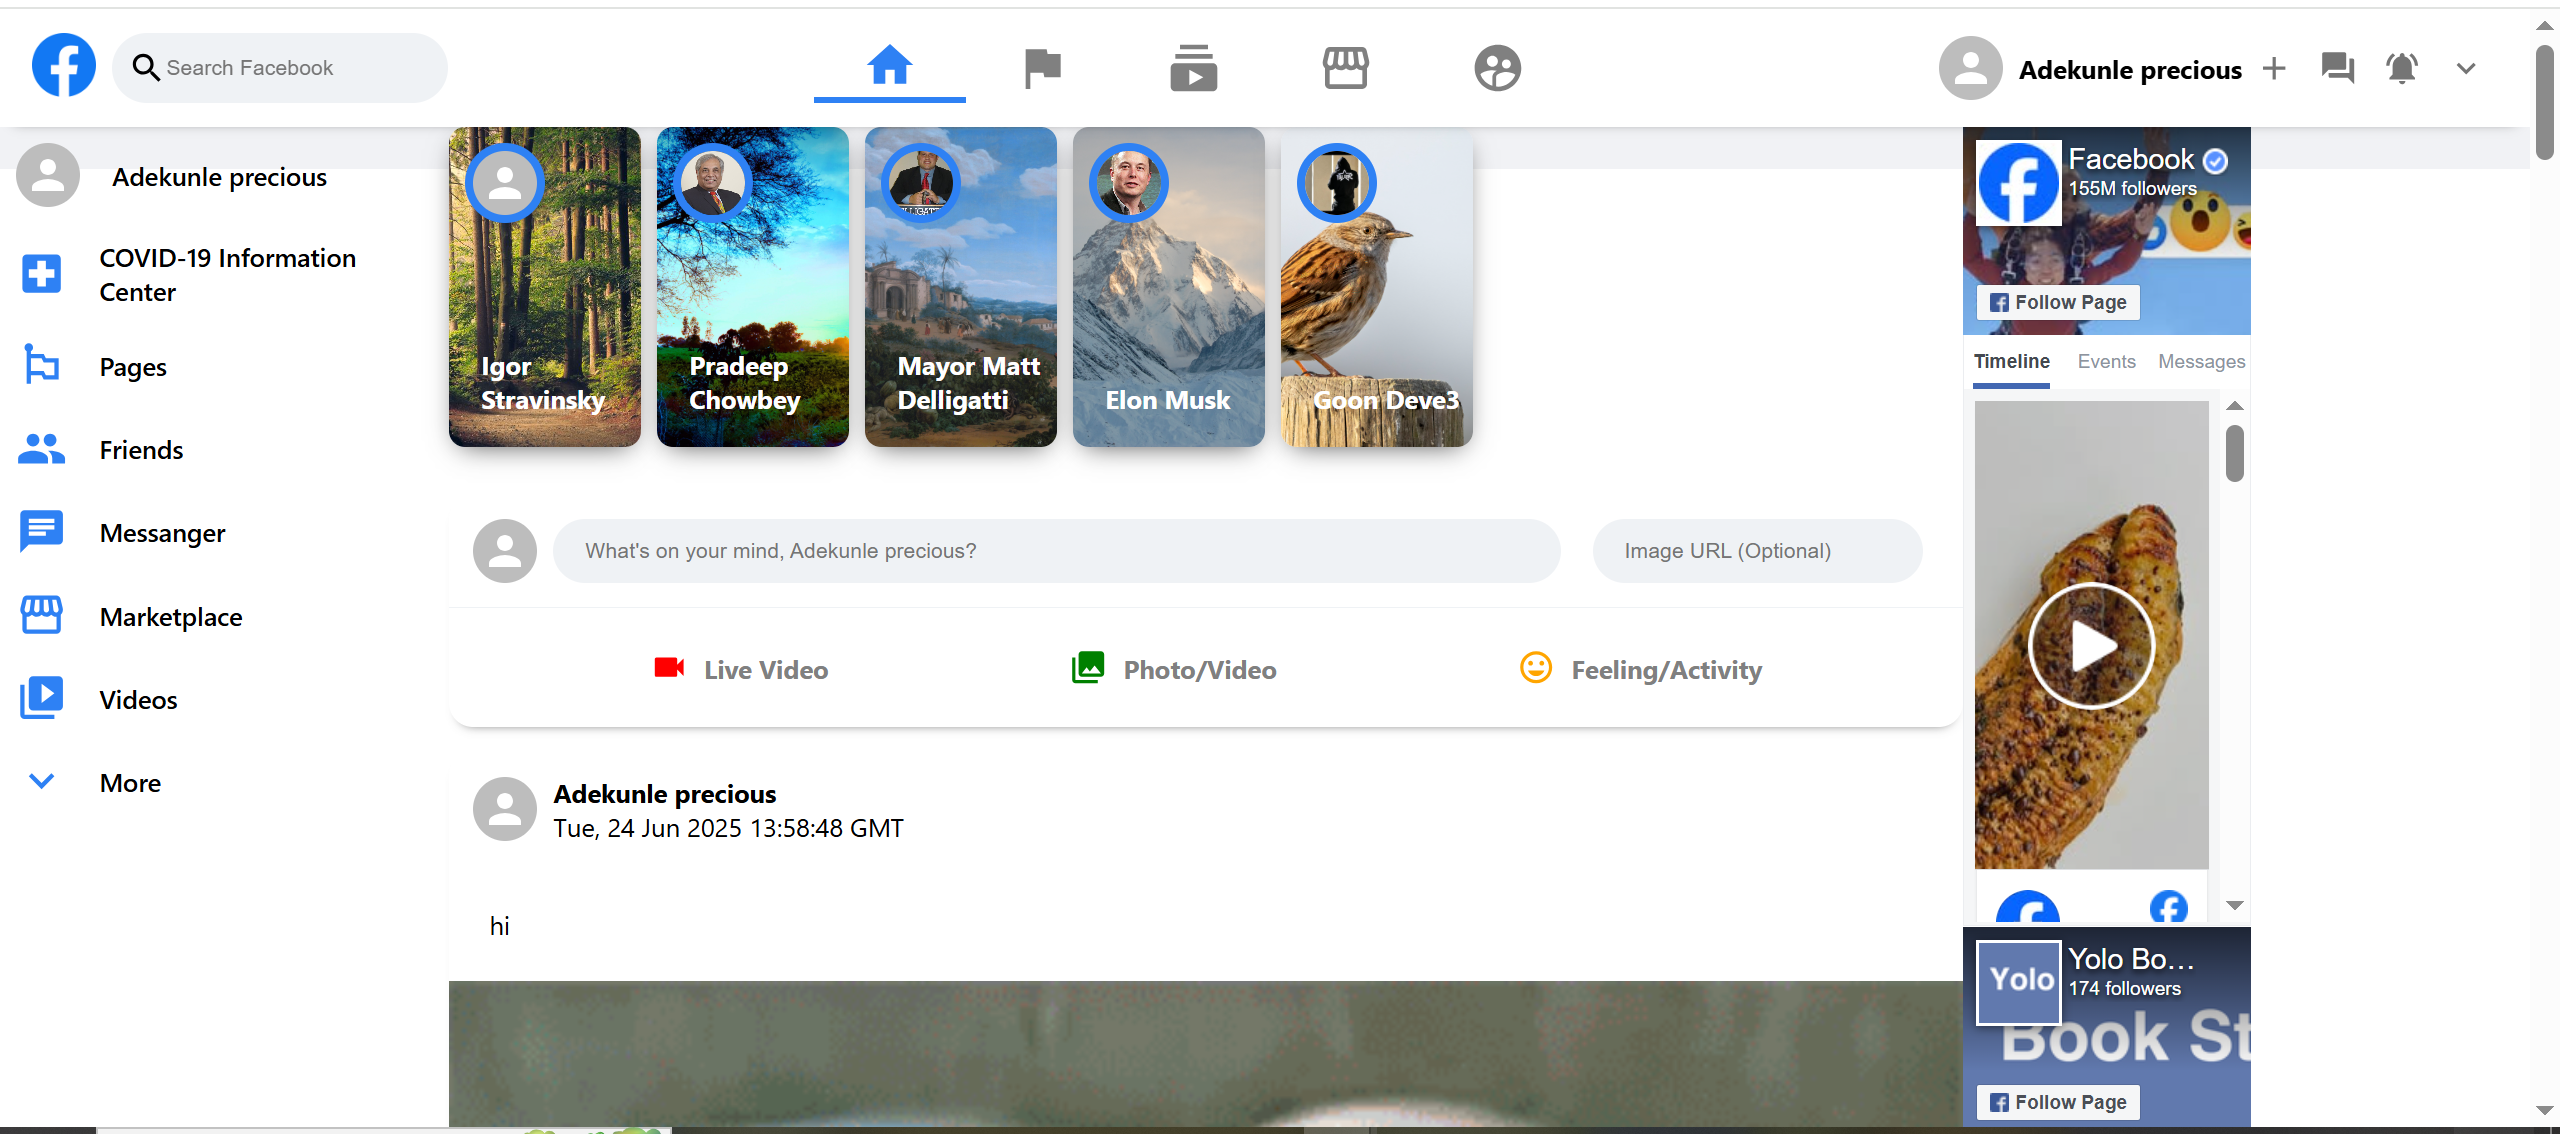Open the Marketplace storefront icon in top navigation
Viewport: 2560px width, 1134px height.
point(1345,68)
